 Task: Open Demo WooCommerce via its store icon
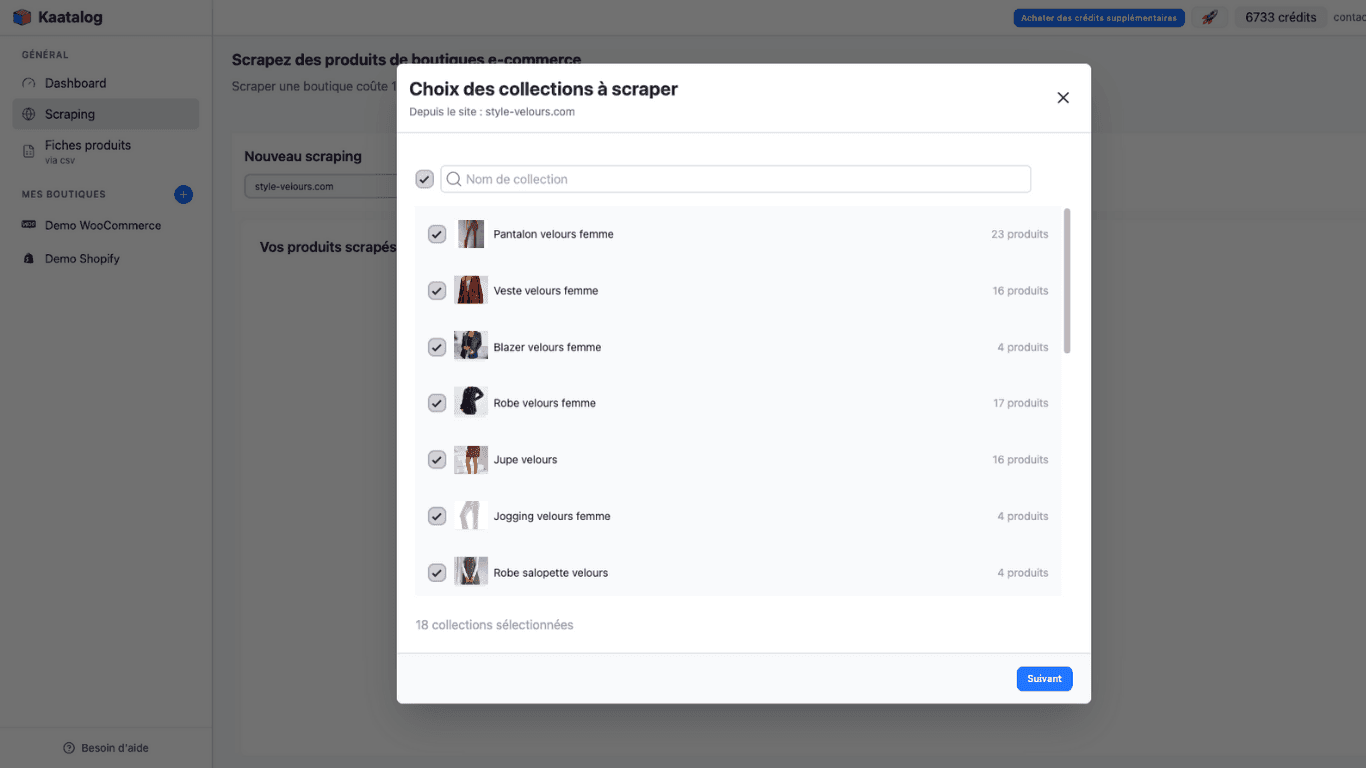(x=28, y=225)
